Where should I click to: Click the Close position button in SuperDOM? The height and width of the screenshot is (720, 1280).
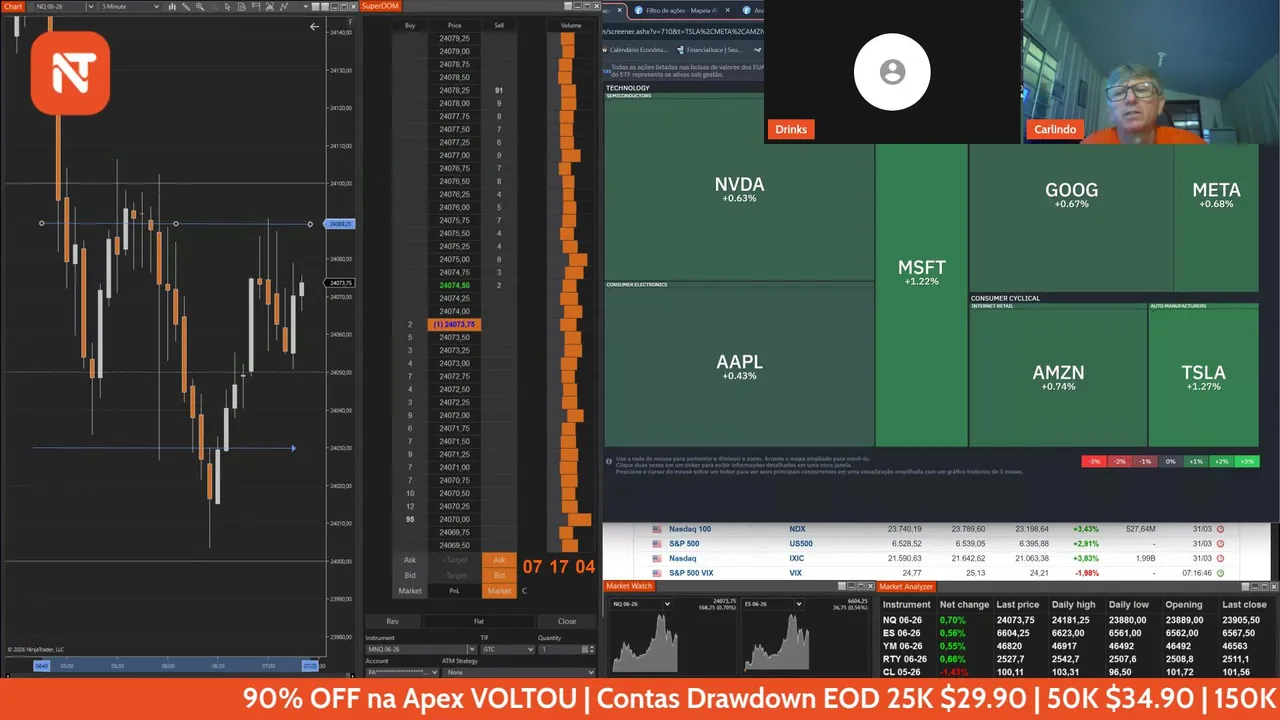pyautogui.click(x=567, y=621)
